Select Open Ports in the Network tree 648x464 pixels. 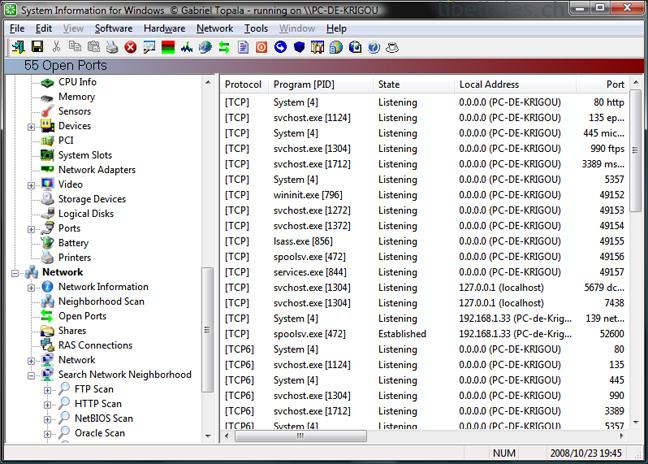click(x=82, y=316)
